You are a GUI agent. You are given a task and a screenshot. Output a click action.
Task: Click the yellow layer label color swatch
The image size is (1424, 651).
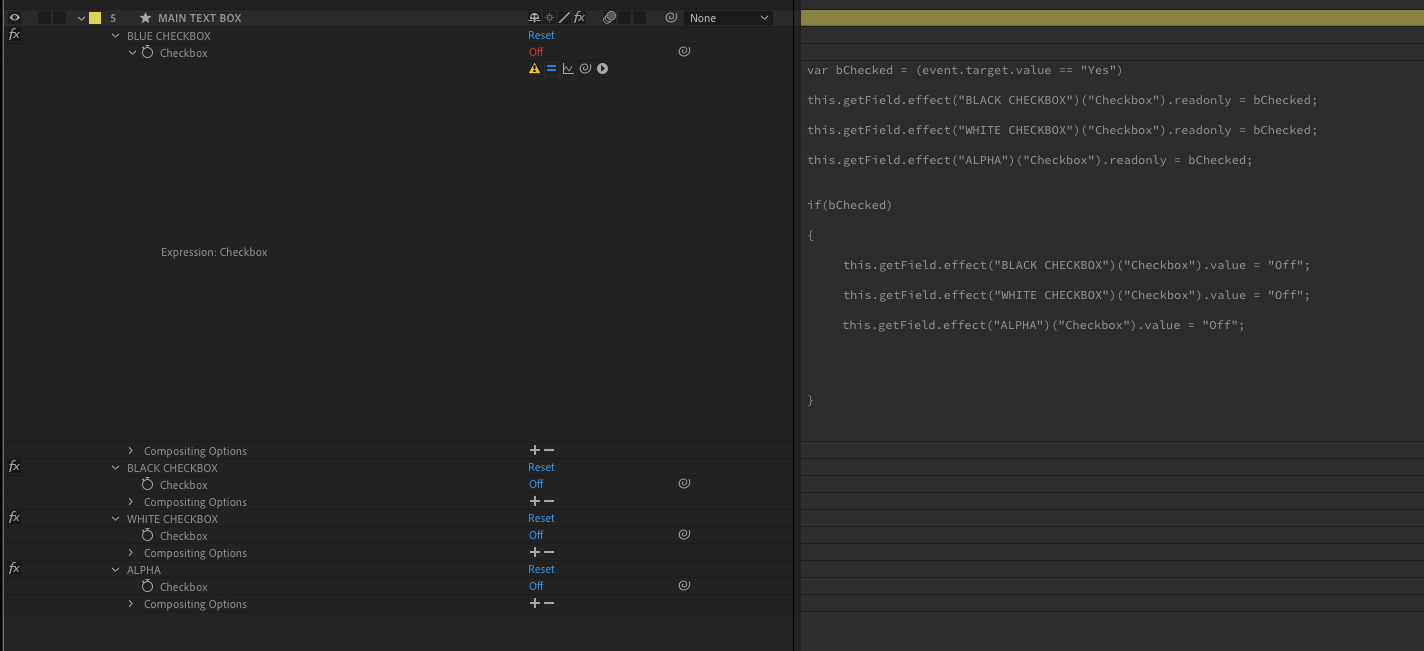[x=95, y=18]
